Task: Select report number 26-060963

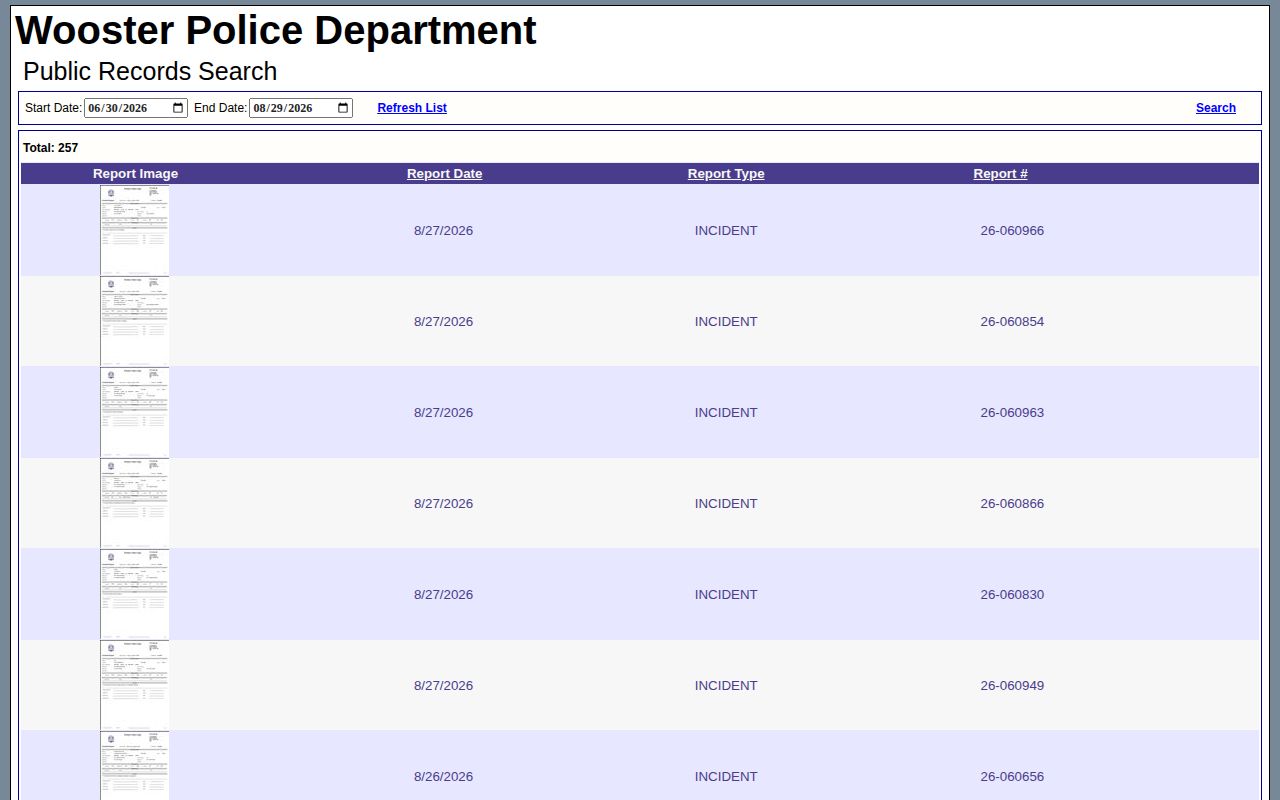Action: (1012, 413)
